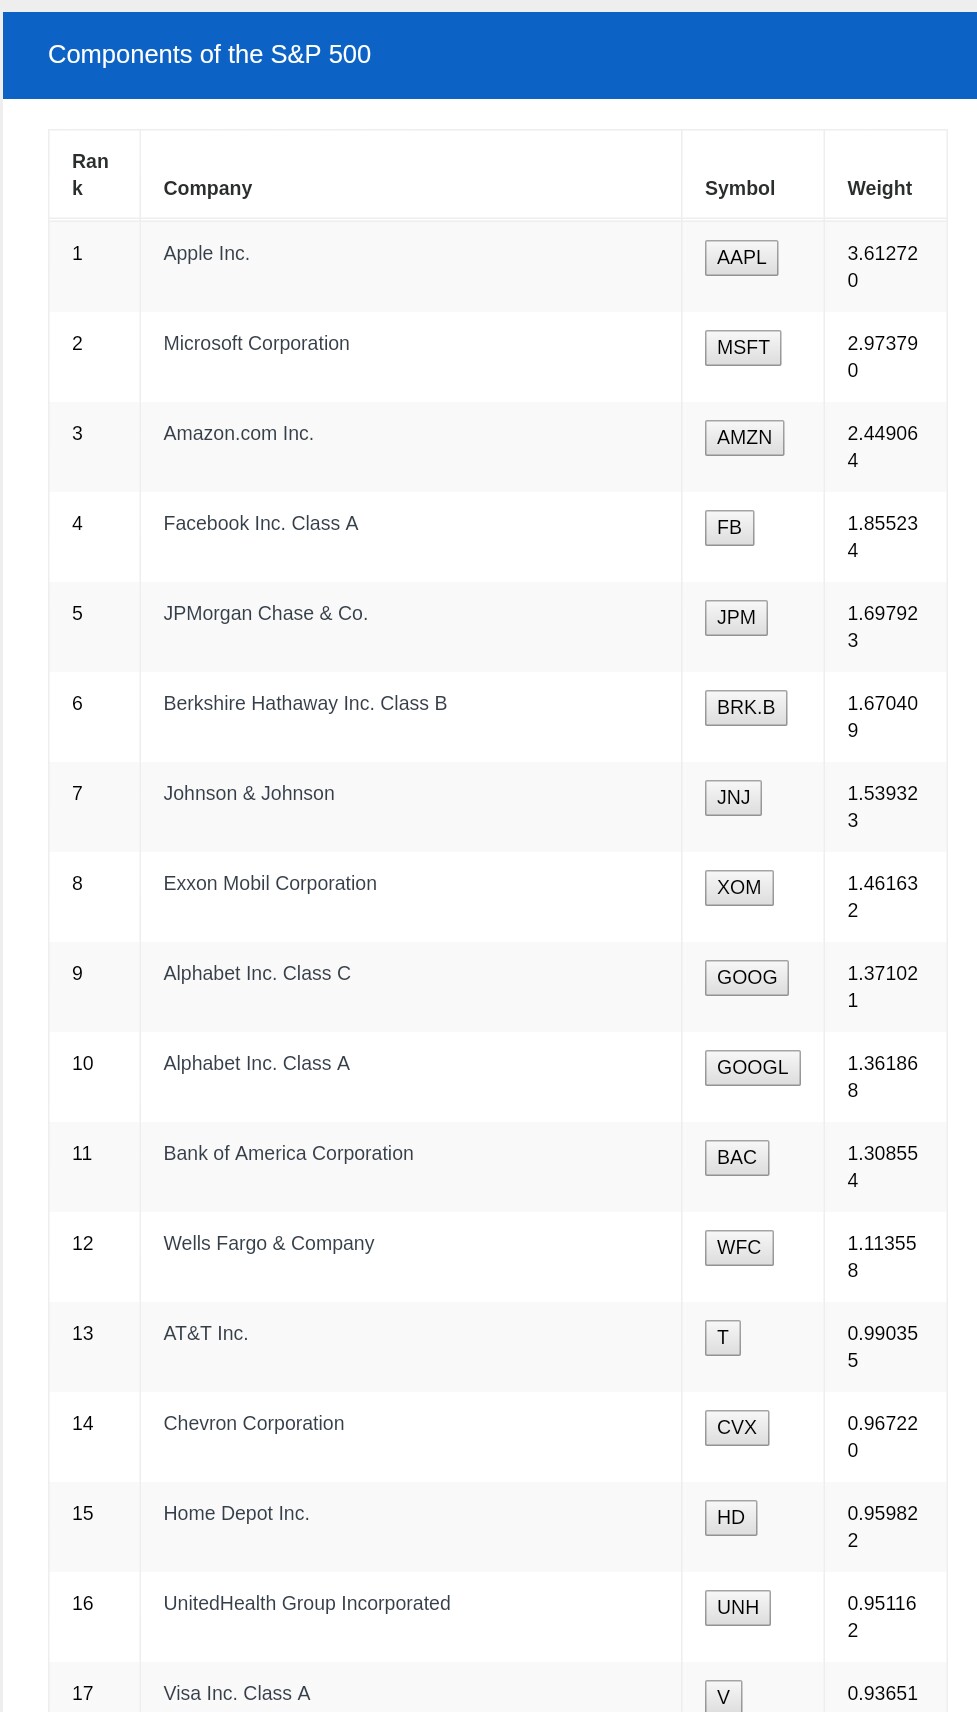Click the GOOG symbol button

pos(746,978)
